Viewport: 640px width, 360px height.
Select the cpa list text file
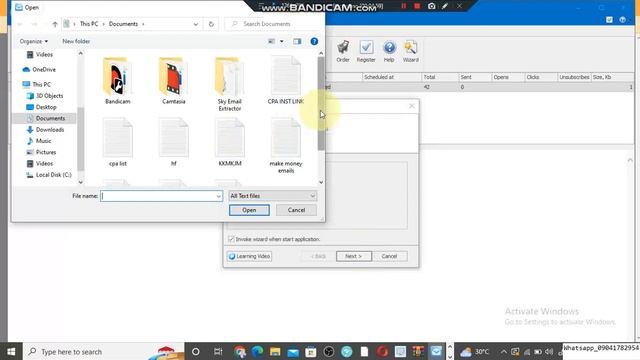pyautogui.click(x=118, y=142)
